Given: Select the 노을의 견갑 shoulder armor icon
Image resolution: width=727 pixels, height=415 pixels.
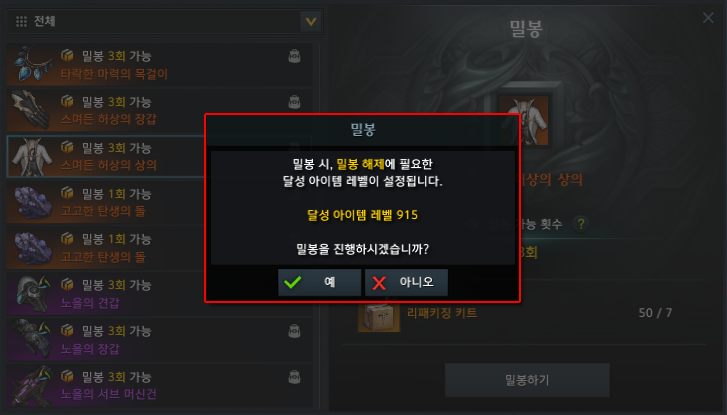Looking at the screenshot, I should pyautogui.click(x=32, y=294).
